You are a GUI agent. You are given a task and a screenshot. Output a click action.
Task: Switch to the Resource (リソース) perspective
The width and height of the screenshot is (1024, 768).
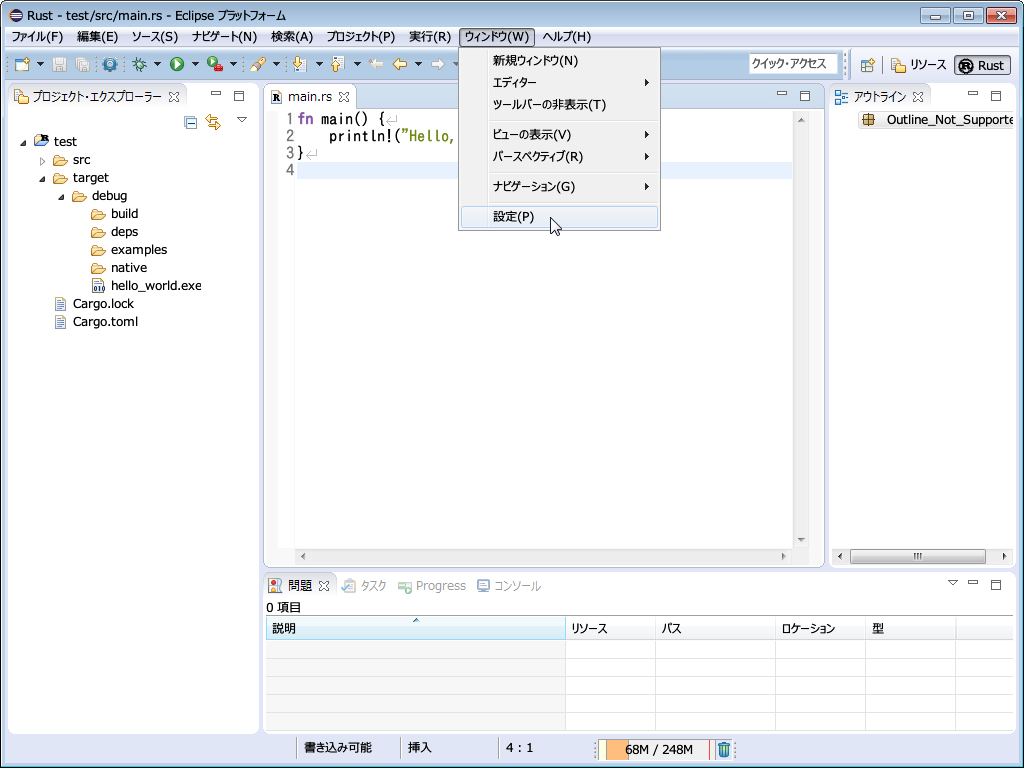(x=919, y=65)
